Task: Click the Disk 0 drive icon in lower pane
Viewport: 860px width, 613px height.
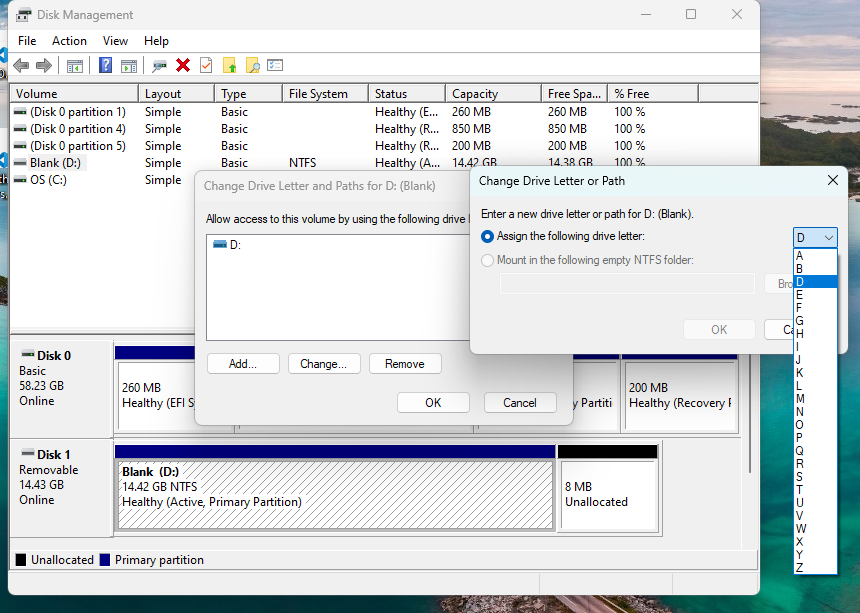Action: [x=27, y=354]
